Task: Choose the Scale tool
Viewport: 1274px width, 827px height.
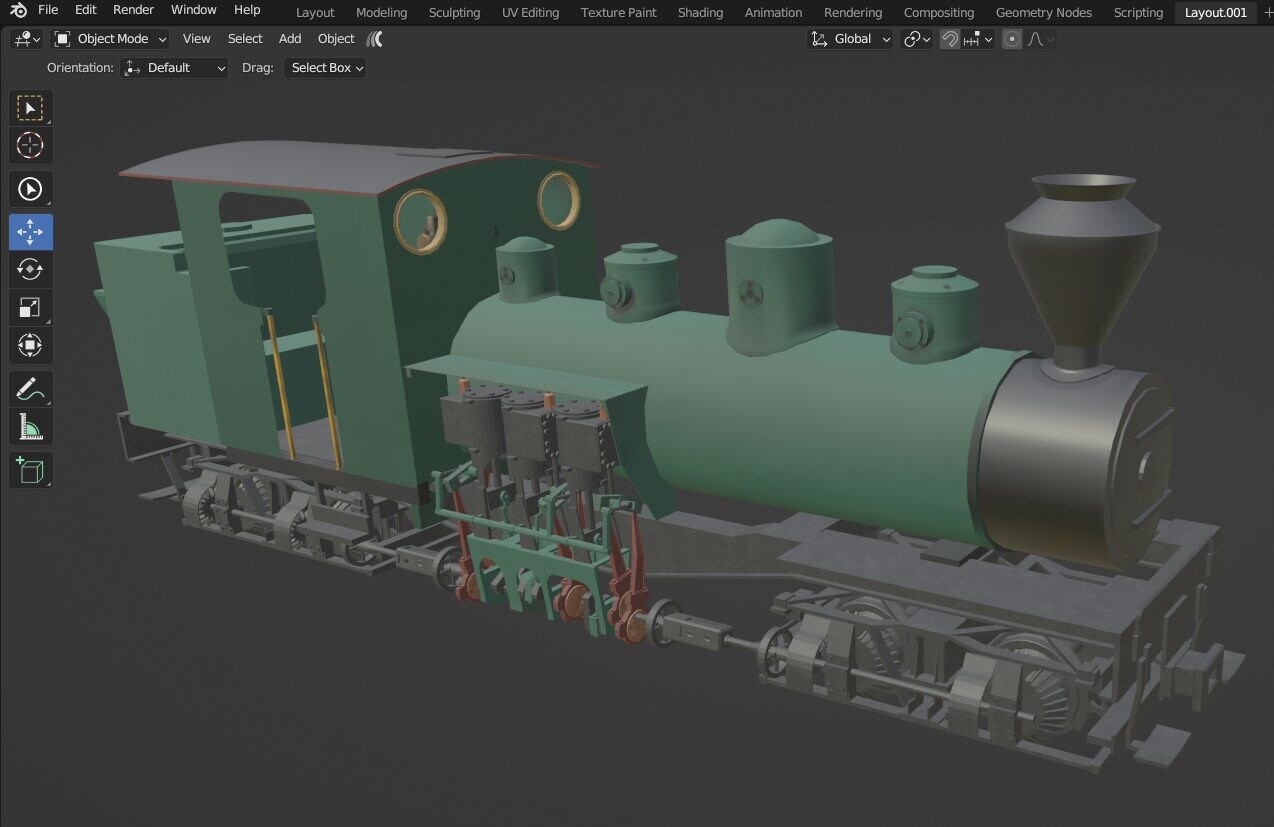Action: coord(30,308)
